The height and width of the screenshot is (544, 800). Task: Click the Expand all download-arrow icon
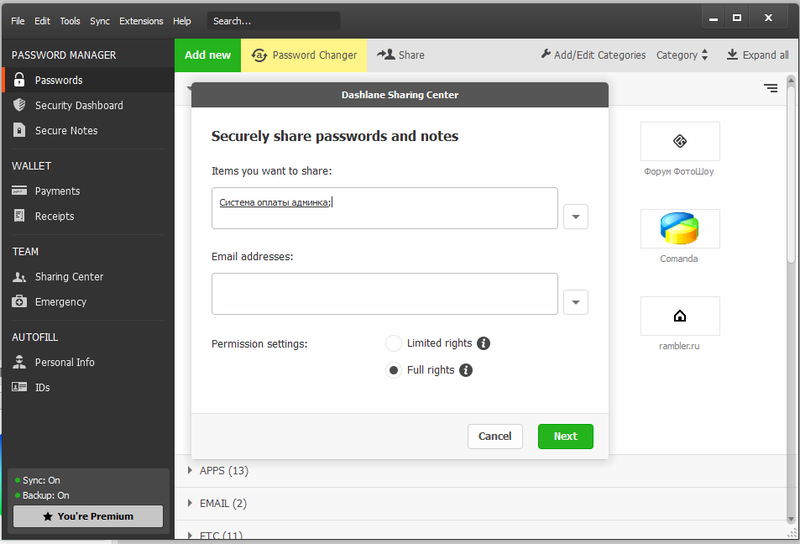point(732,55)
